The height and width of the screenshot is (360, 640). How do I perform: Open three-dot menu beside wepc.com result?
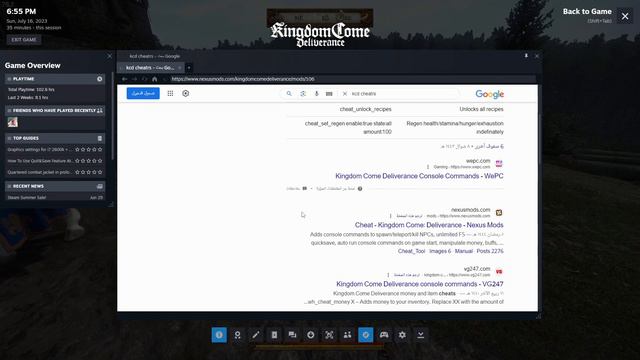pos(428,167)
